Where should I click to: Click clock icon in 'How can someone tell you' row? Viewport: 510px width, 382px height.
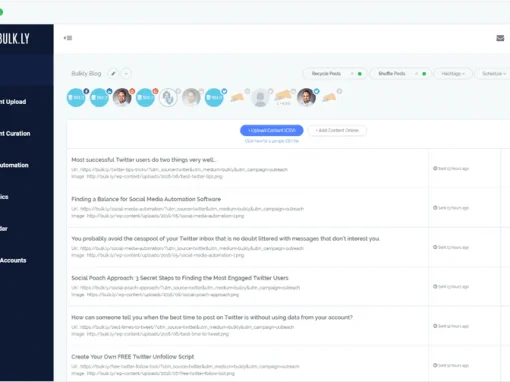435,326
